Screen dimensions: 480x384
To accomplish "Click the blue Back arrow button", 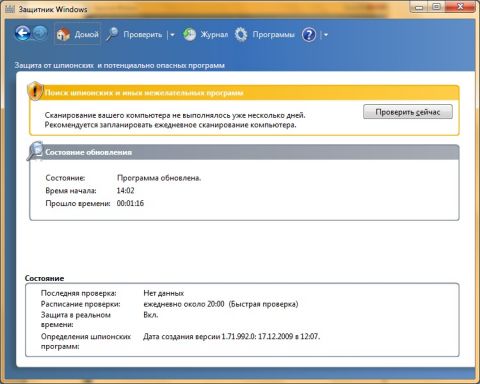I will (x=22, y=33).
